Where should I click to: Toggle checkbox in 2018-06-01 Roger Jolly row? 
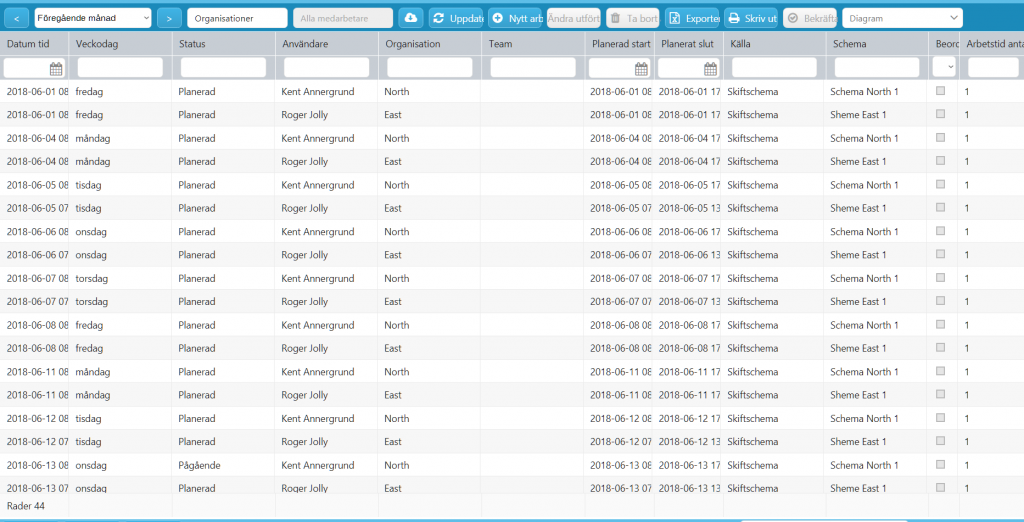pyautogui.click(x=940, y=114)
